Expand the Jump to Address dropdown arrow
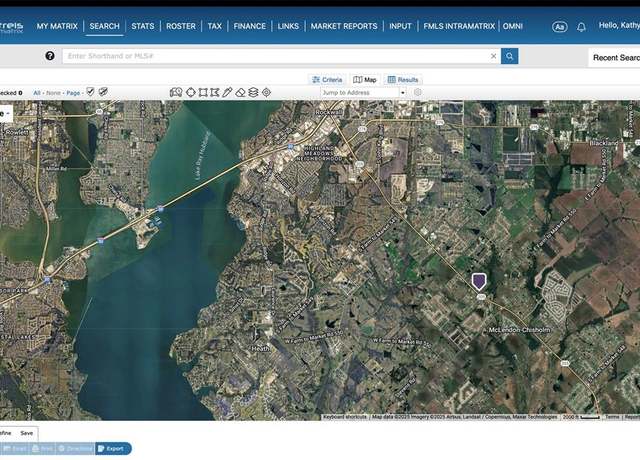 pyautogui.click(x=403, y=93)
